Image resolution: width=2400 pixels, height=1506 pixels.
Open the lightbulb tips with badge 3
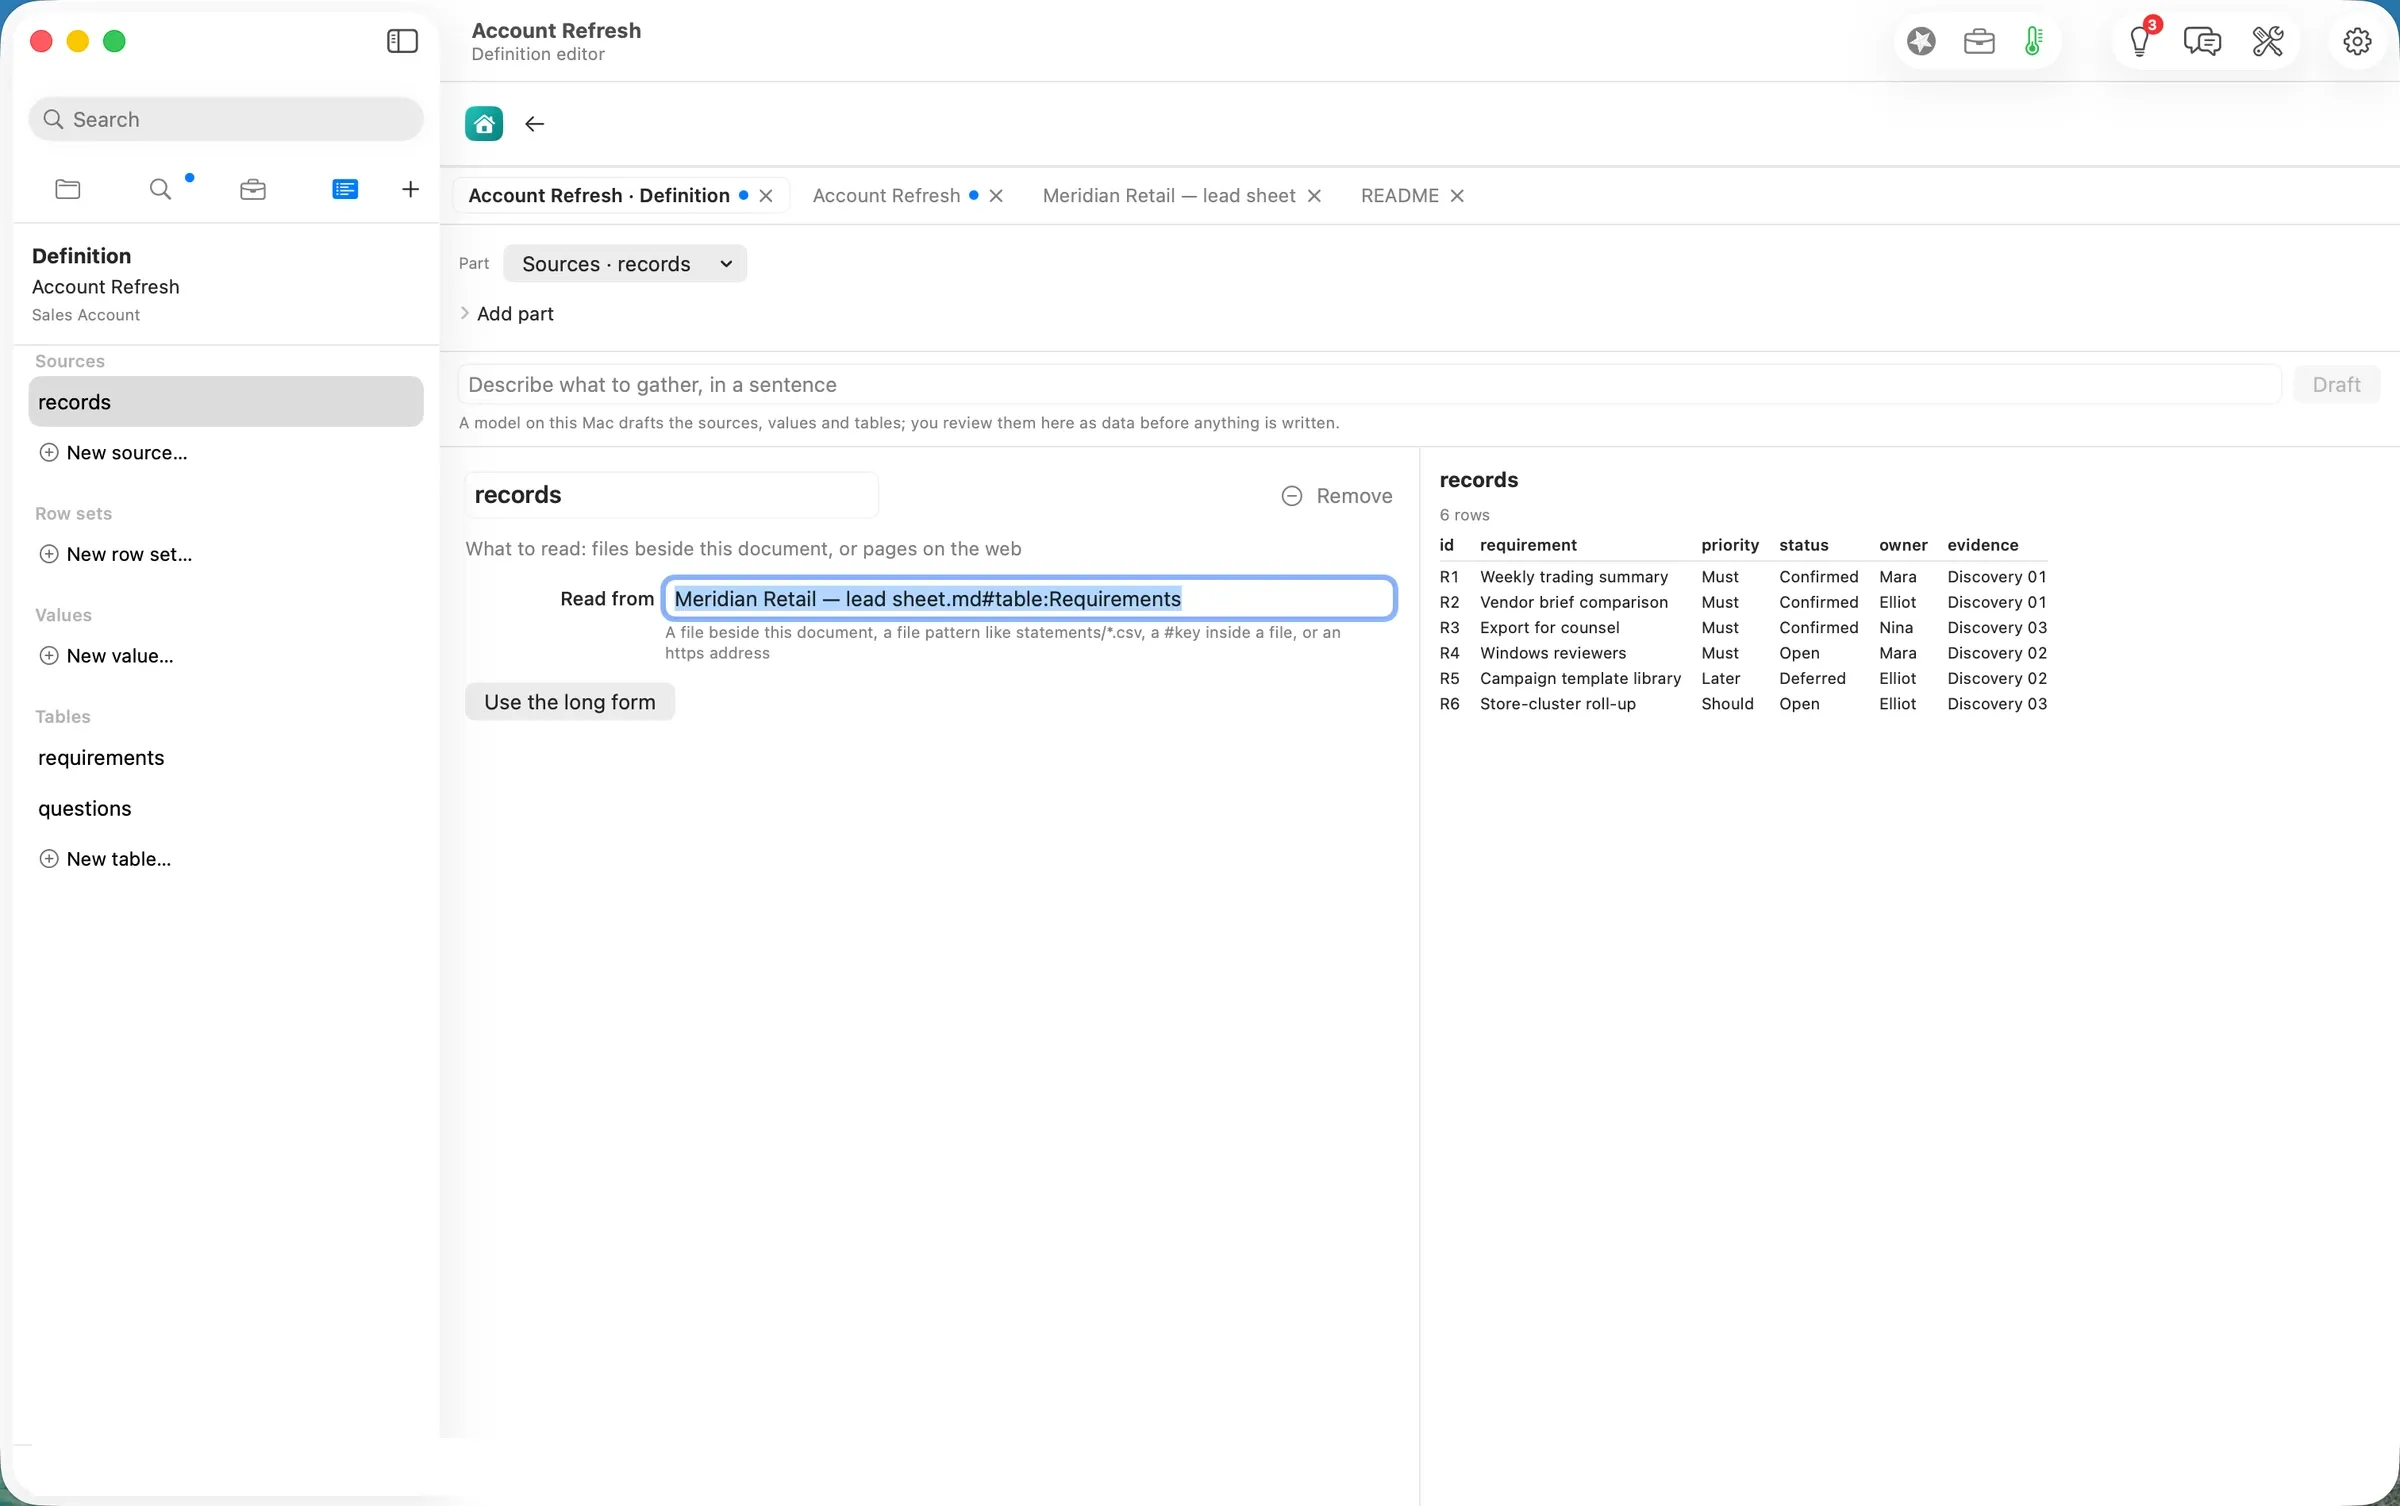click(2140, 41)
